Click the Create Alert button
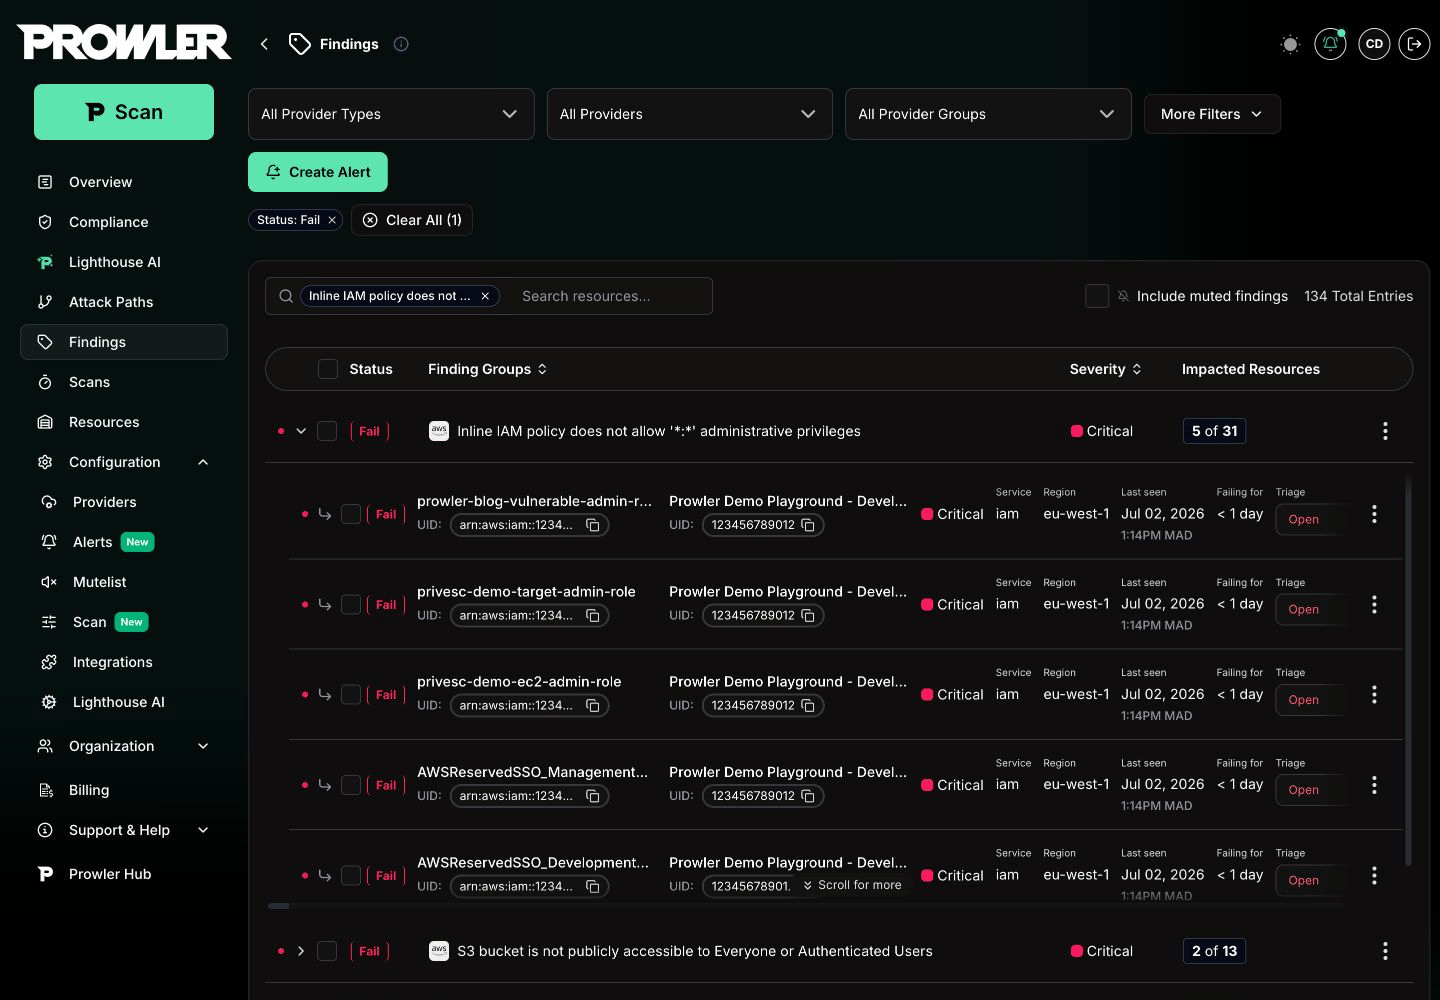Image resolution: width=1440 pixels, height=1000 pixels. pyautogui.click(x=318, y=172)
